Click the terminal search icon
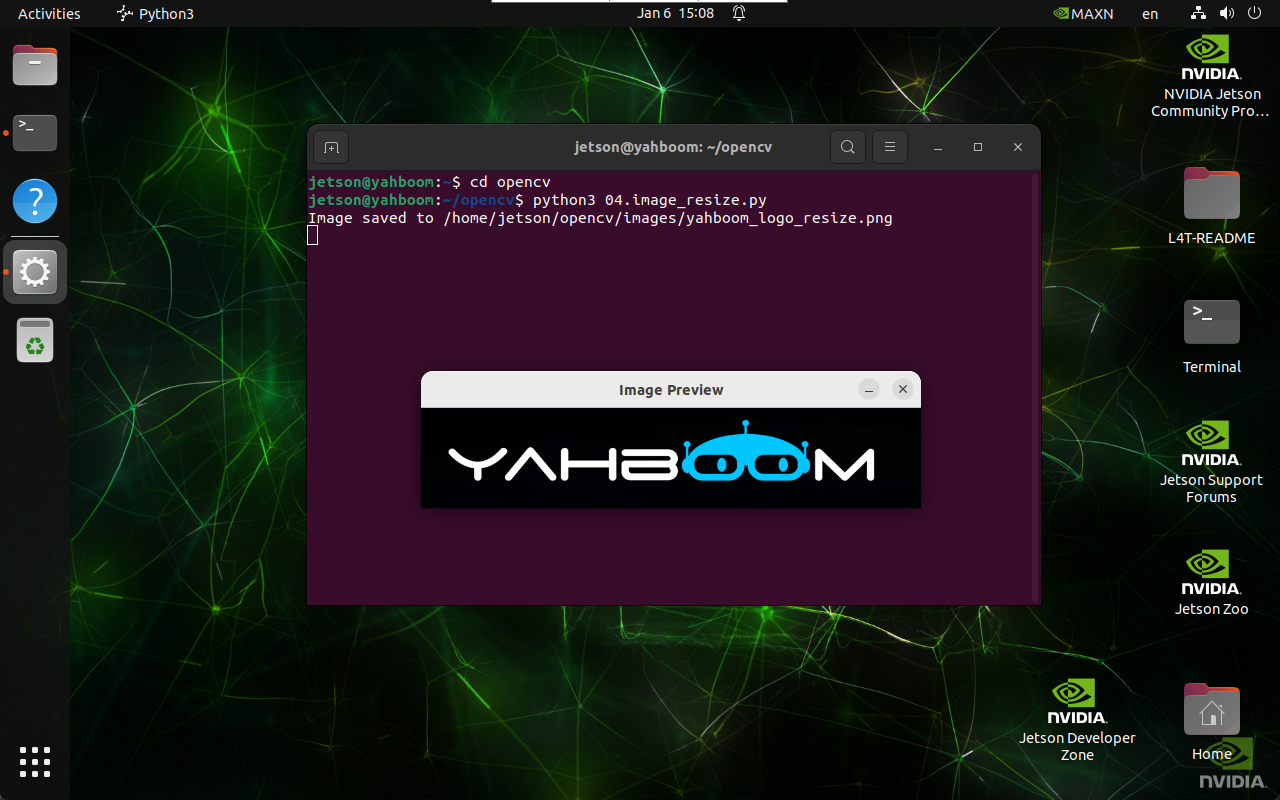The height and width of the screenshot is (800, 1280). pyautogui.click(x=847, y=147)
